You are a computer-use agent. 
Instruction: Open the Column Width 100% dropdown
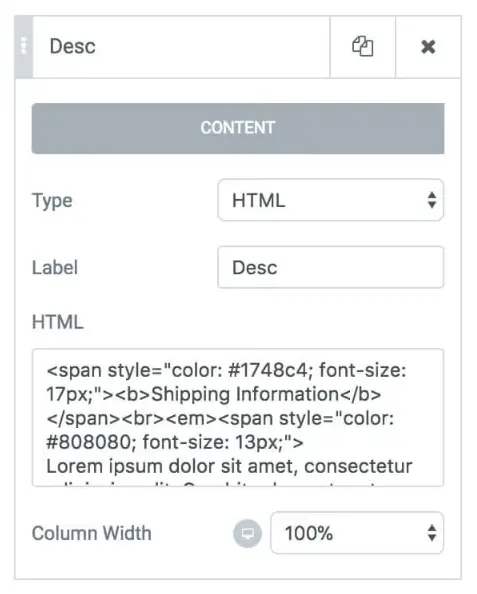point(357,533)
